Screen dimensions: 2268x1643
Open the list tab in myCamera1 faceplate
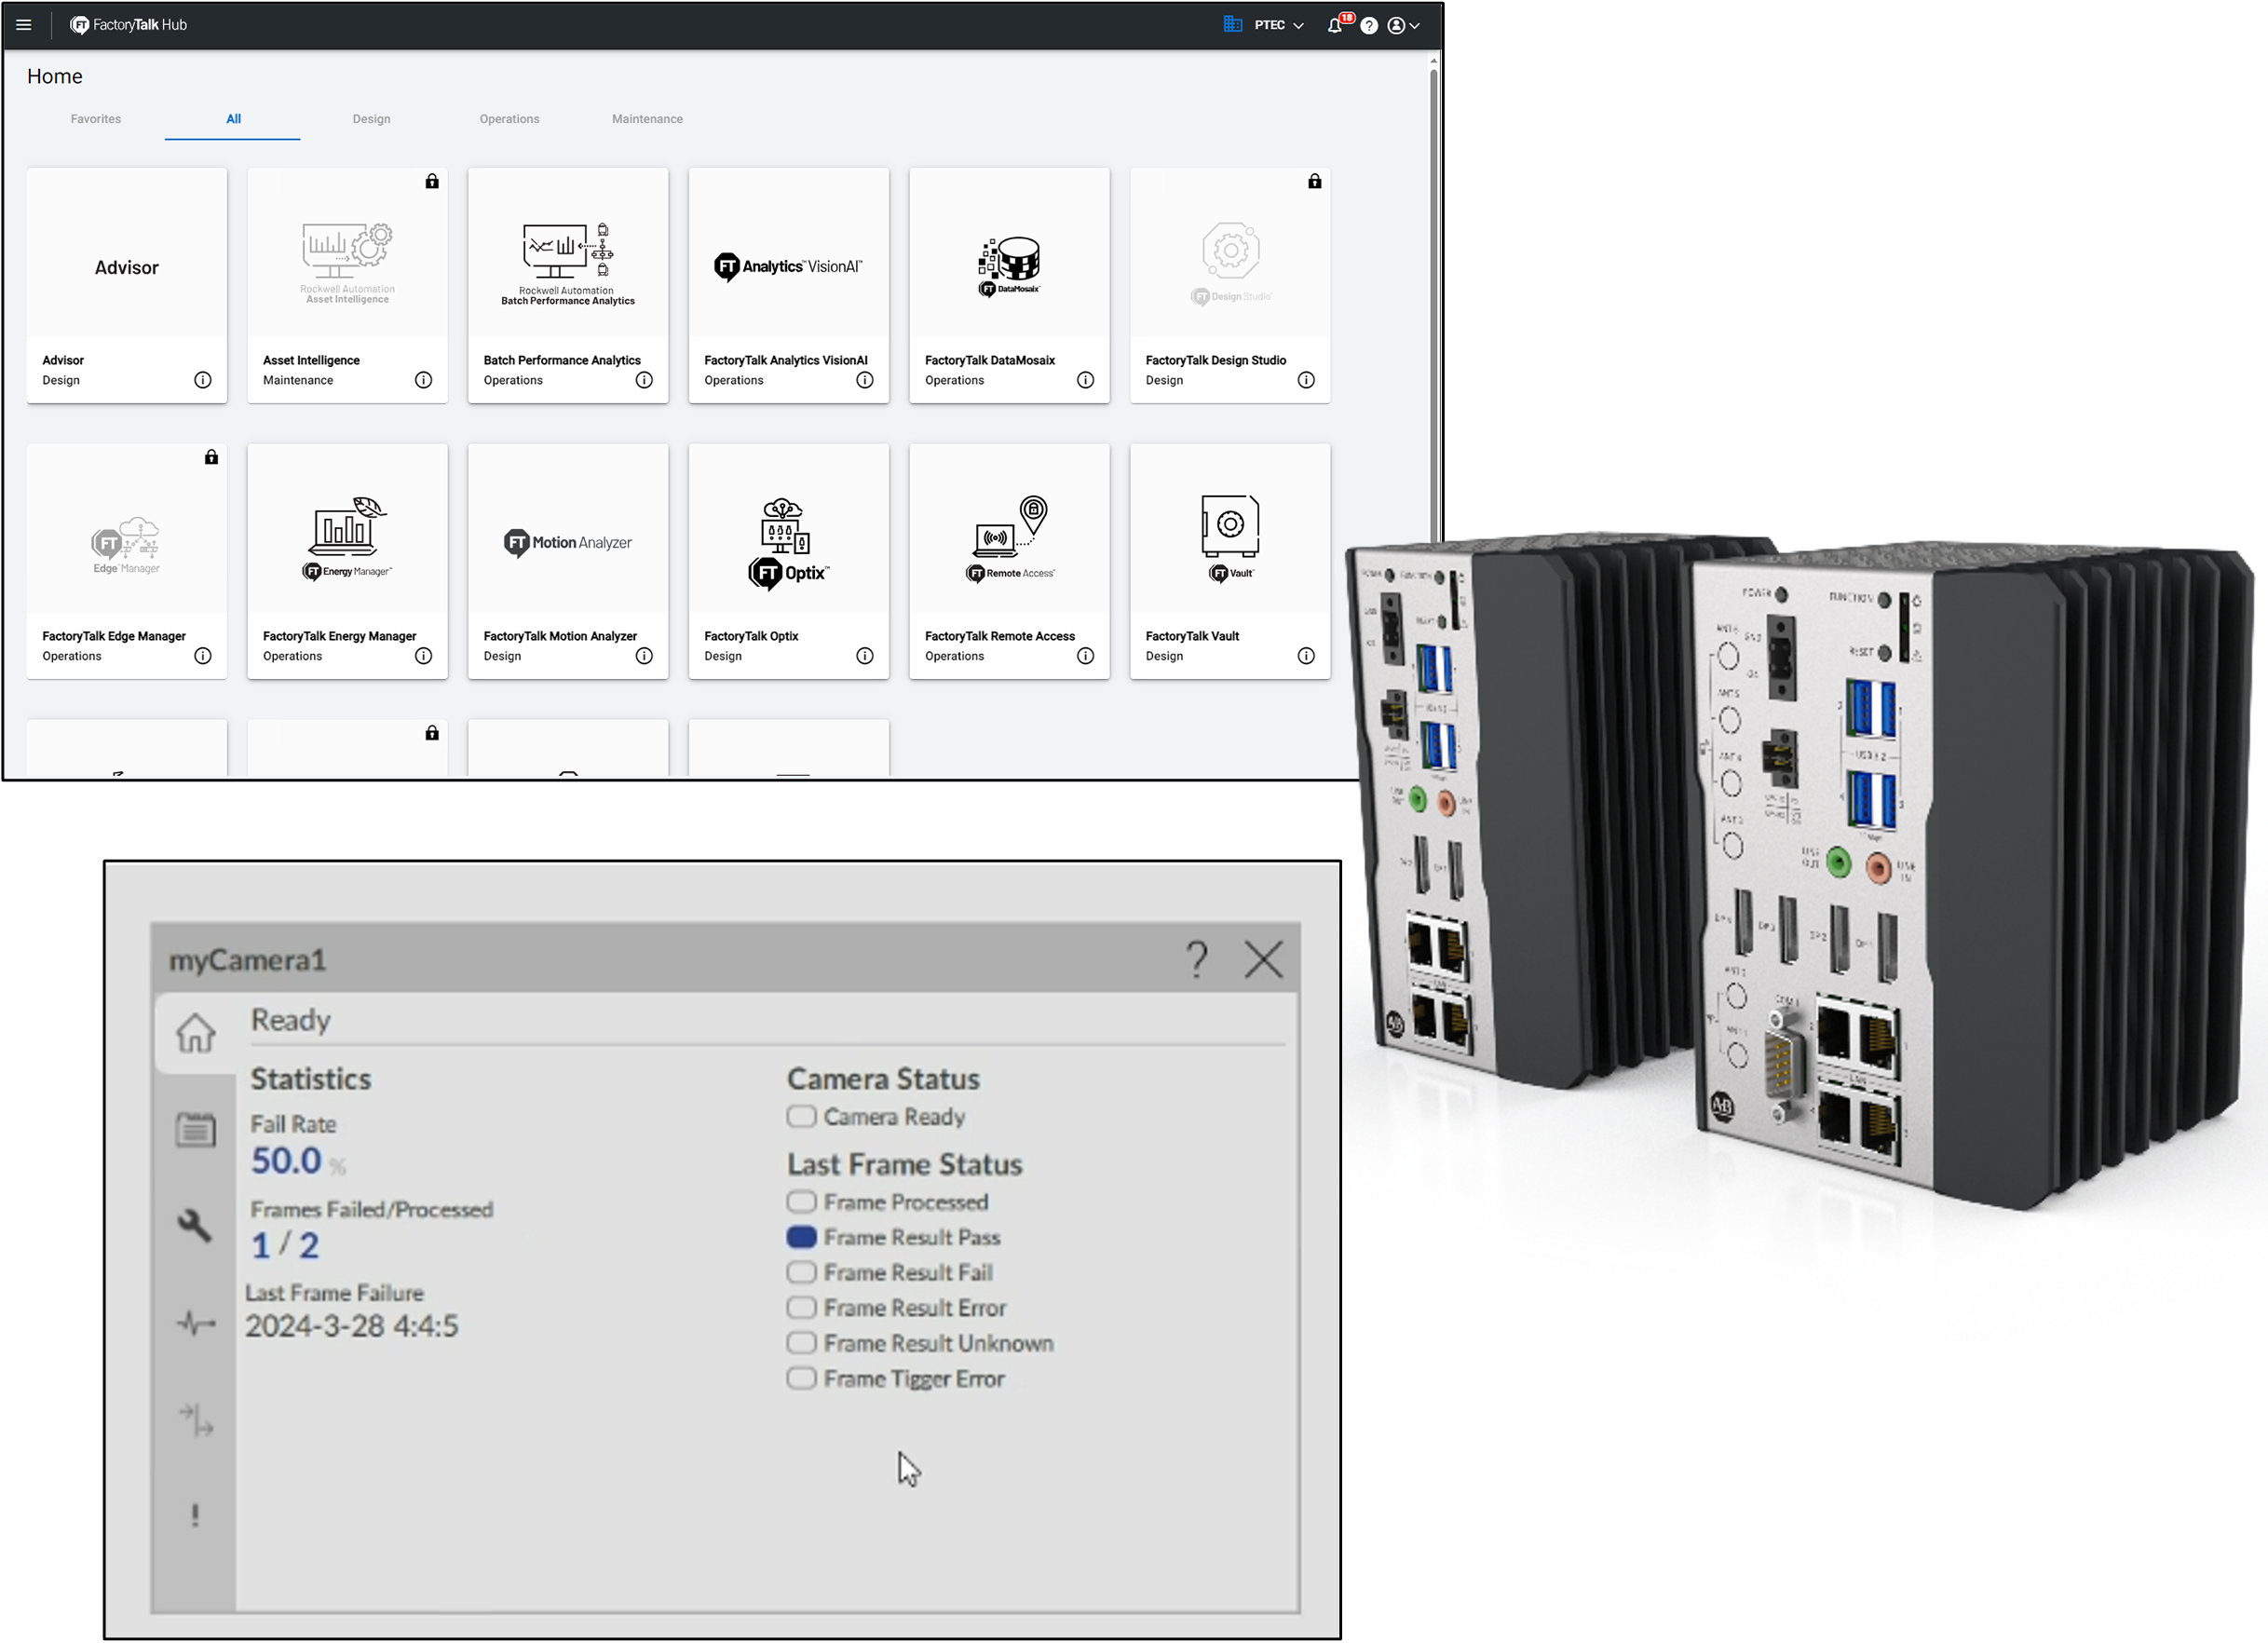tap(196, 1130)
